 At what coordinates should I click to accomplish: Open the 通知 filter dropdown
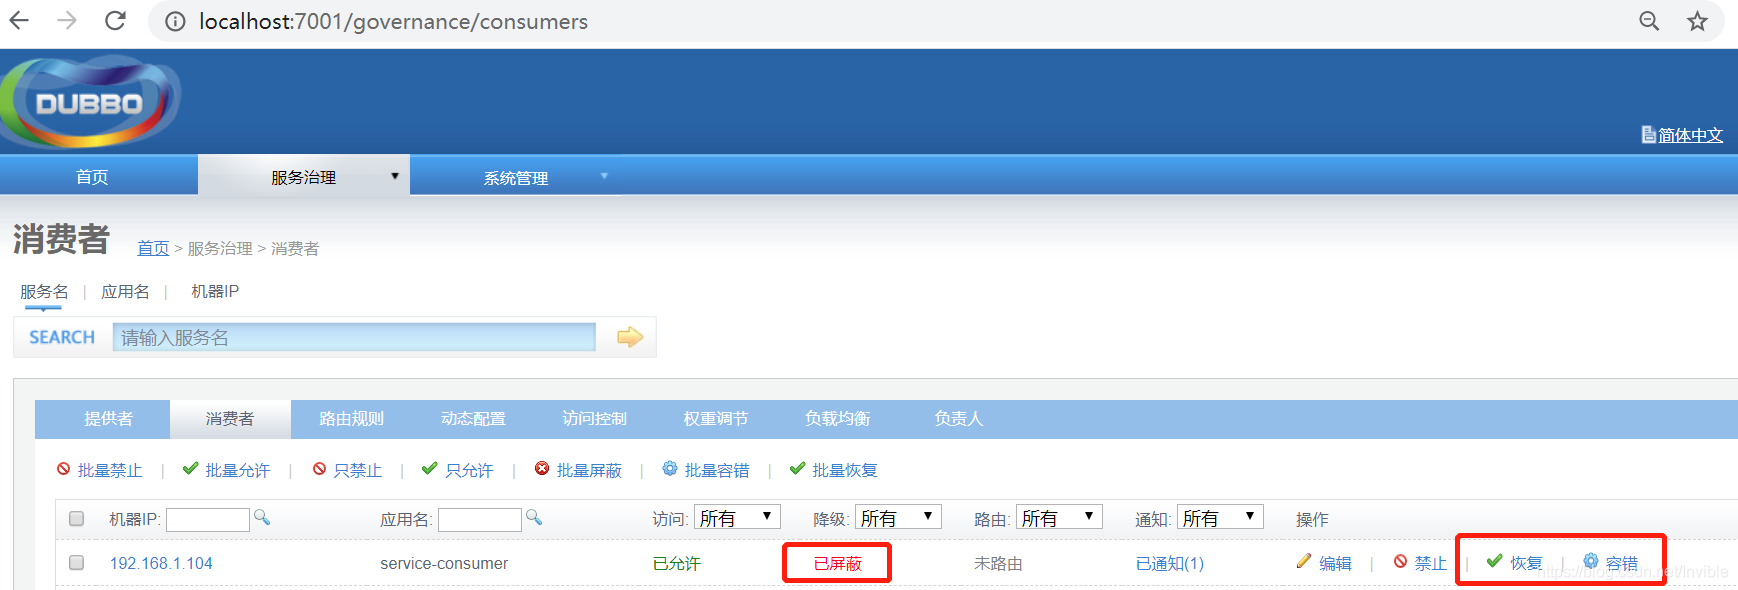1220,517
